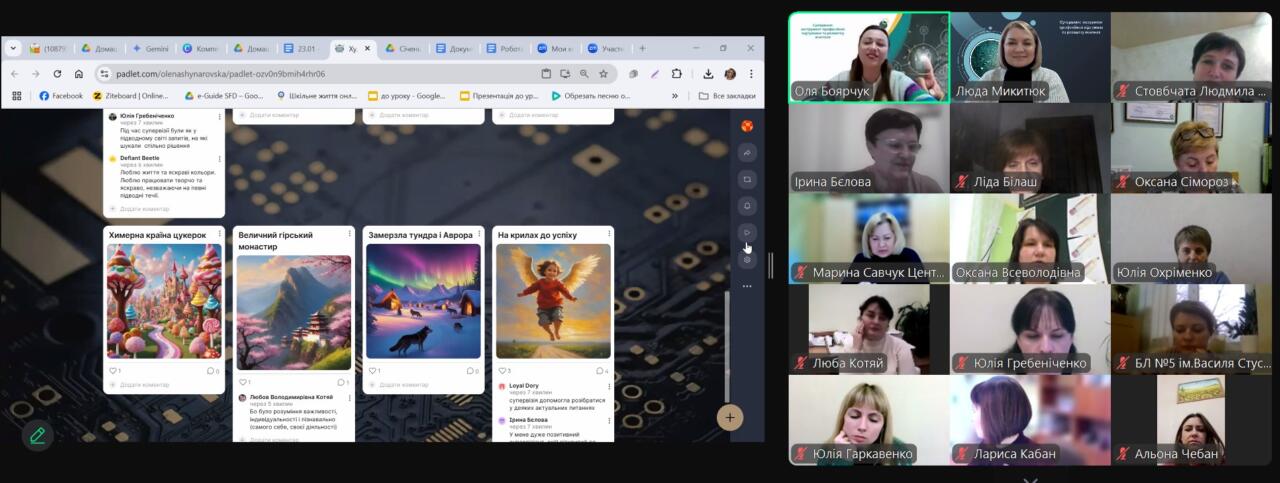Screen dimensions: 1280x483
Task: Open comments on 'На крилах до успіху' post
Action: [602, 371]
